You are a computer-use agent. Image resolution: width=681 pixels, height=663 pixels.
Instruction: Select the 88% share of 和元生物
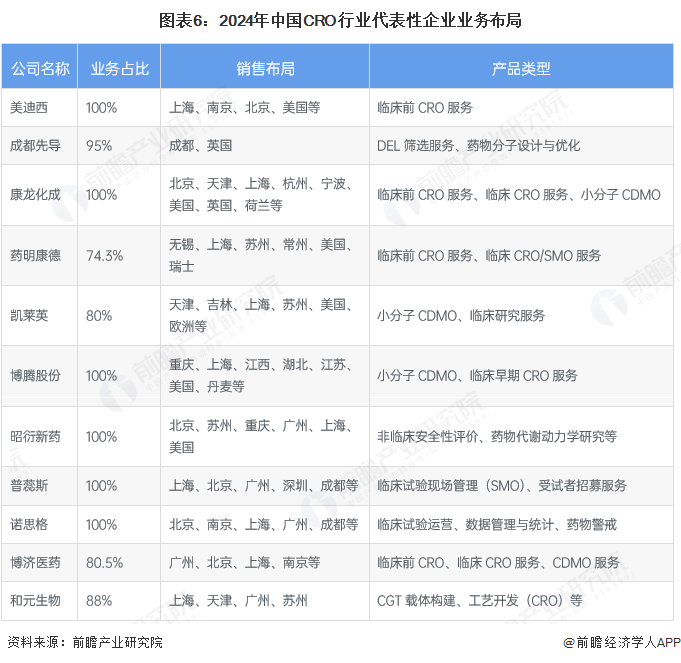(x=99, y=600)
